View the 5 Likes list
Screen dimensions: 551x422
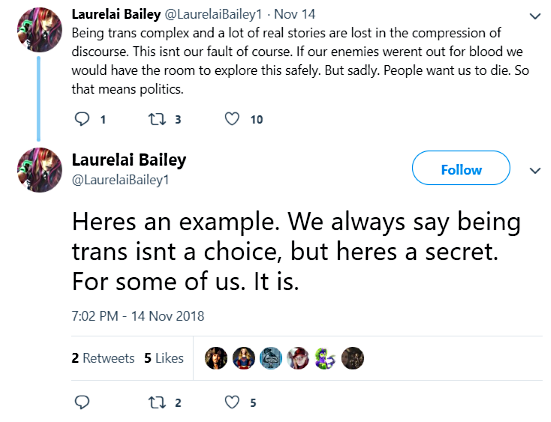pyautogui.click(x=164, y=358)
